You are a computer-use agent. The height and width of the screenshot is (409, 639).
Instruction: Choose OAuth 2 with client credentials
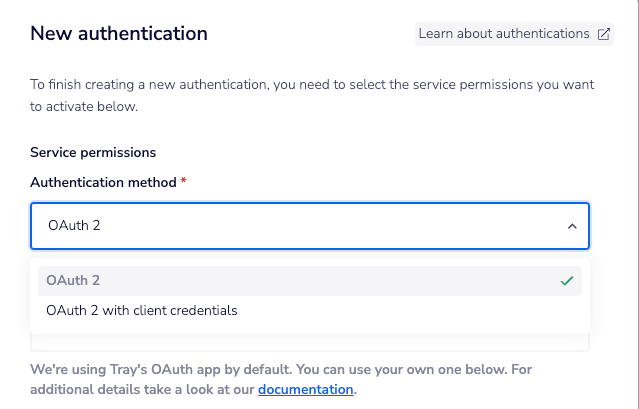[142, 310]
